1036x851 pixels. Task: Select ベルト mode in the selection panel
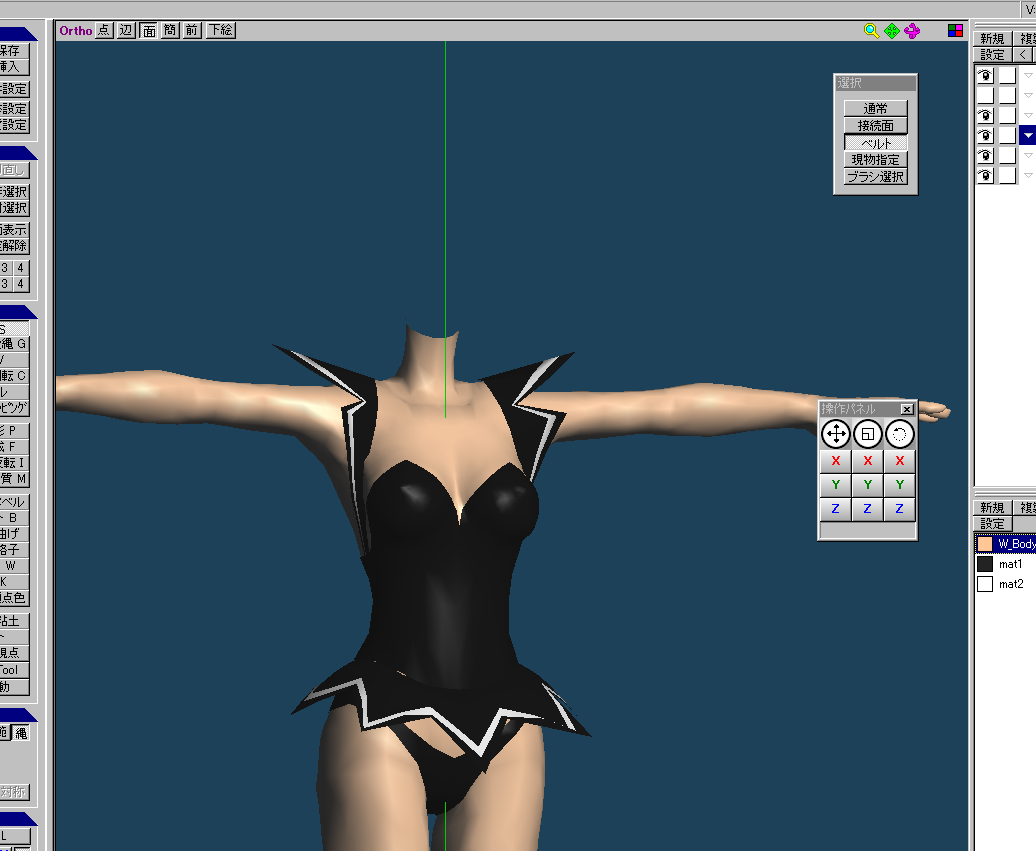click(876, 143)
